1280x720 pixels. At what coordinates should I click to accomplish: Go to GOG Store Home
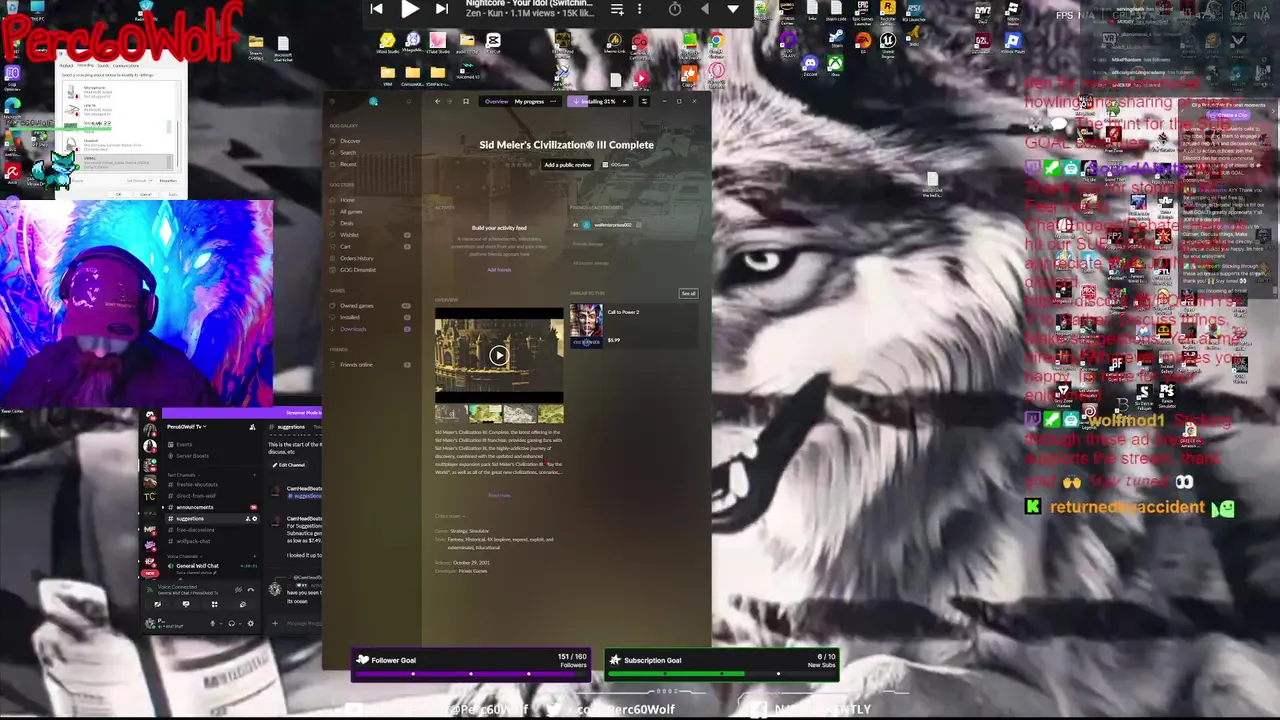click(346, 200)
